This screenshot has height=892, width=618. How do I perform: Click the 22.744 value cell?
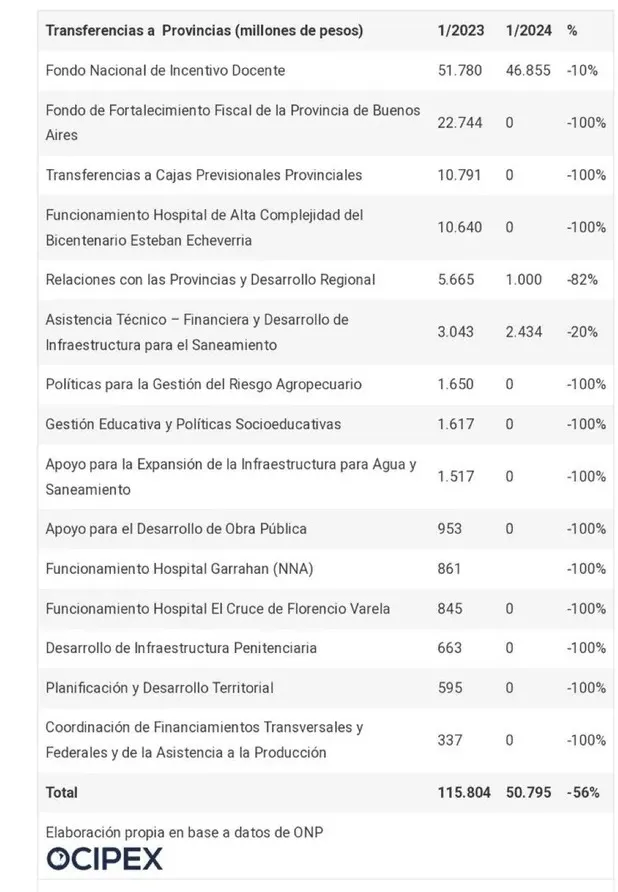tap(460, 122)
